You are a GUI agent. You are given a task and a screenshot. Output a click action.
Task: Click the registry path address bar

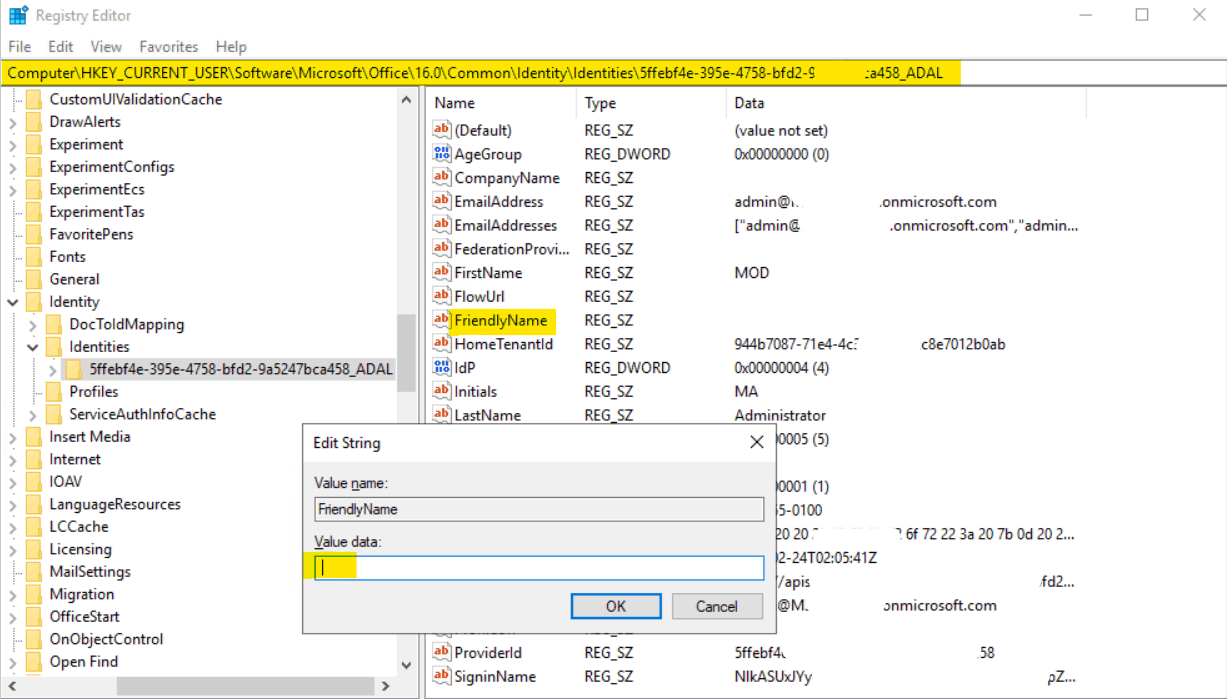(613, 73)
